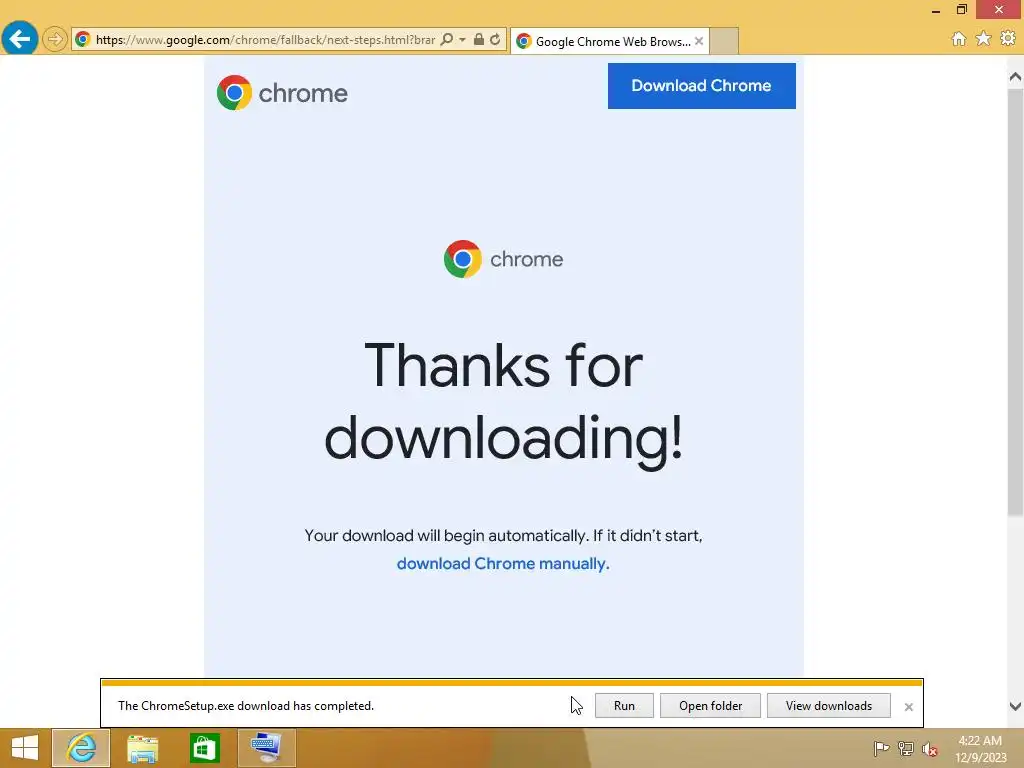Refresh the page with reload icon
Viewport: 1024px width, 768px height.
495,39
